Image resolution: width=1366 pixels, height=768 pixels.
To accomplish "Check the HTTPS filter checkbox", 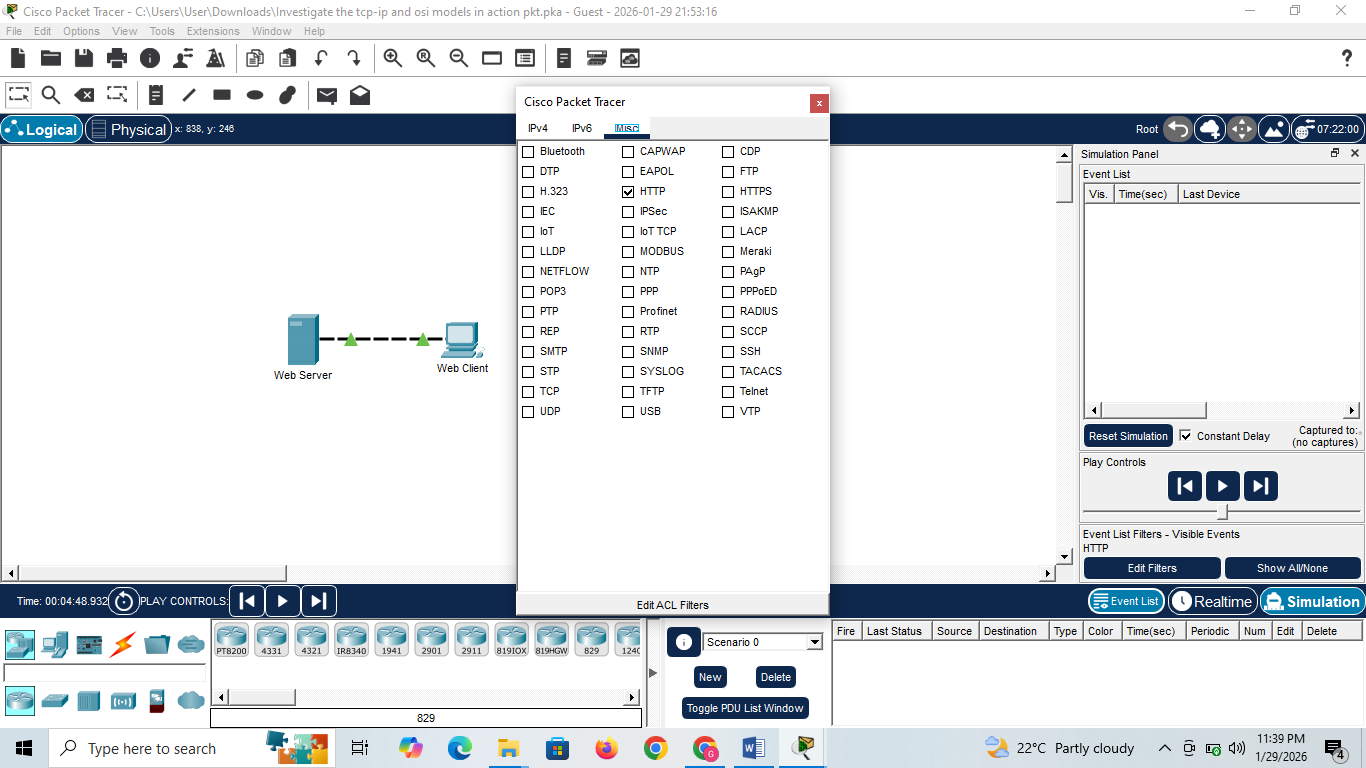I will [x=728, y=191].
